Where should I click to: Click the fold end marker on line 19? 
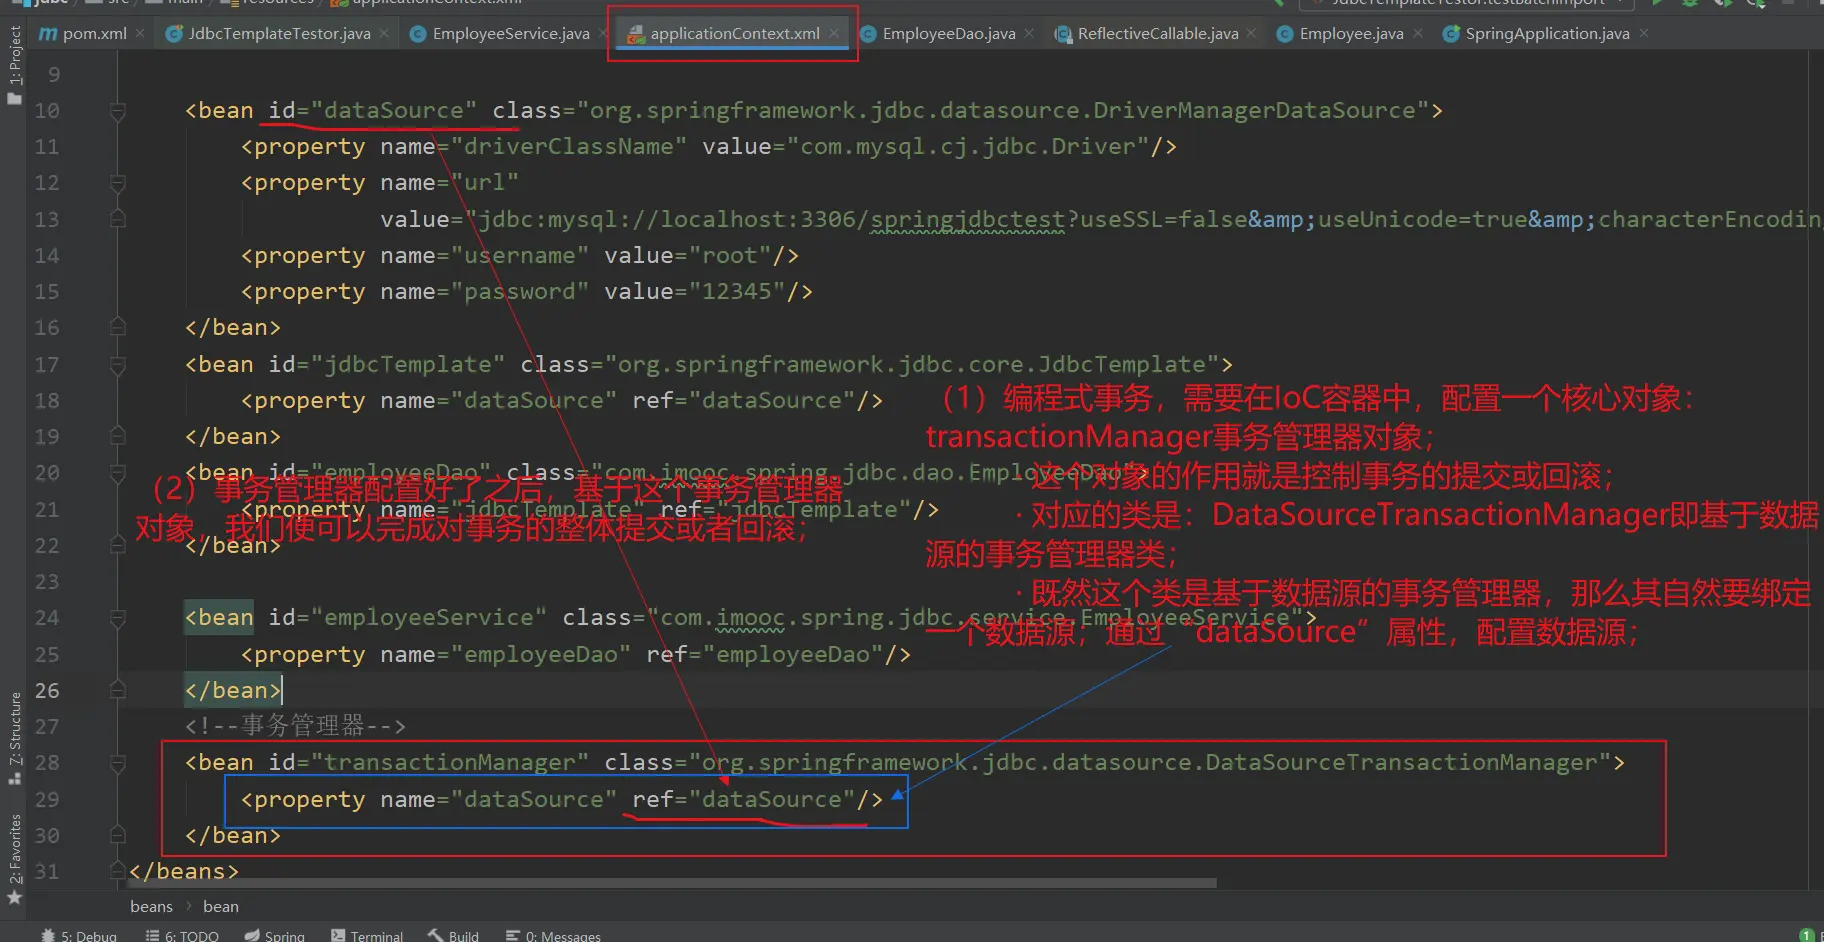[x=117, y=437]
